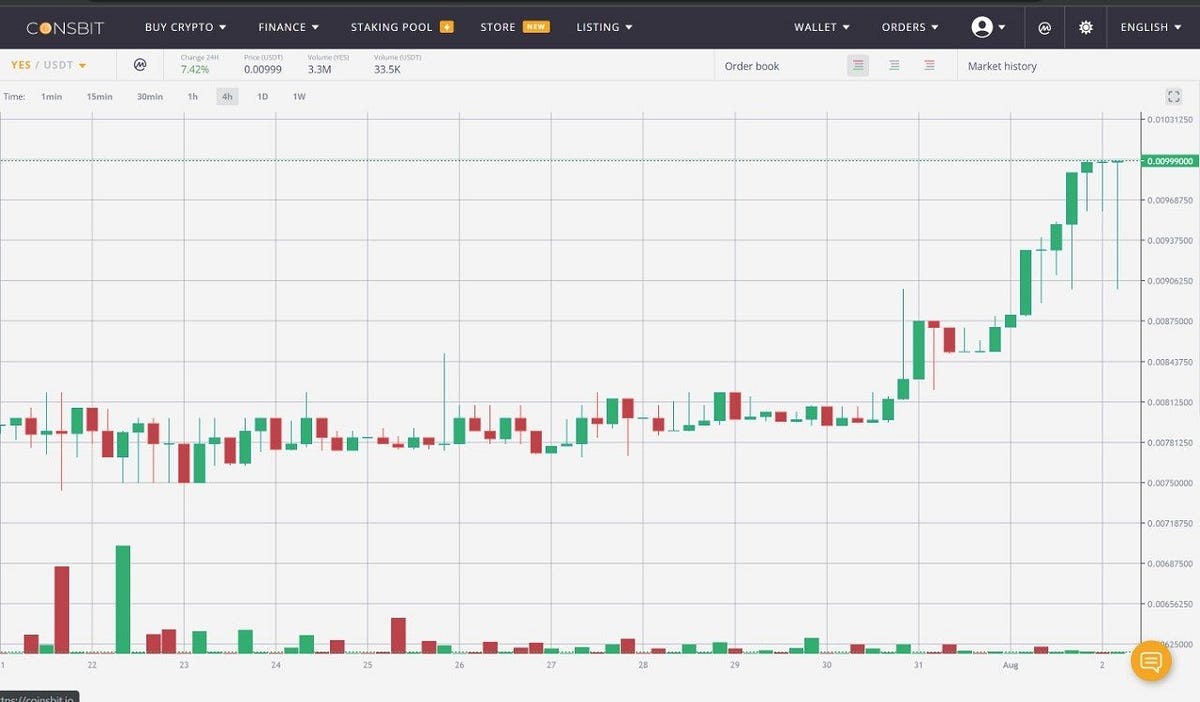Open the CoinMarketCap icon in top bar
The image size is (1200, 702).
coord(1044,27)
